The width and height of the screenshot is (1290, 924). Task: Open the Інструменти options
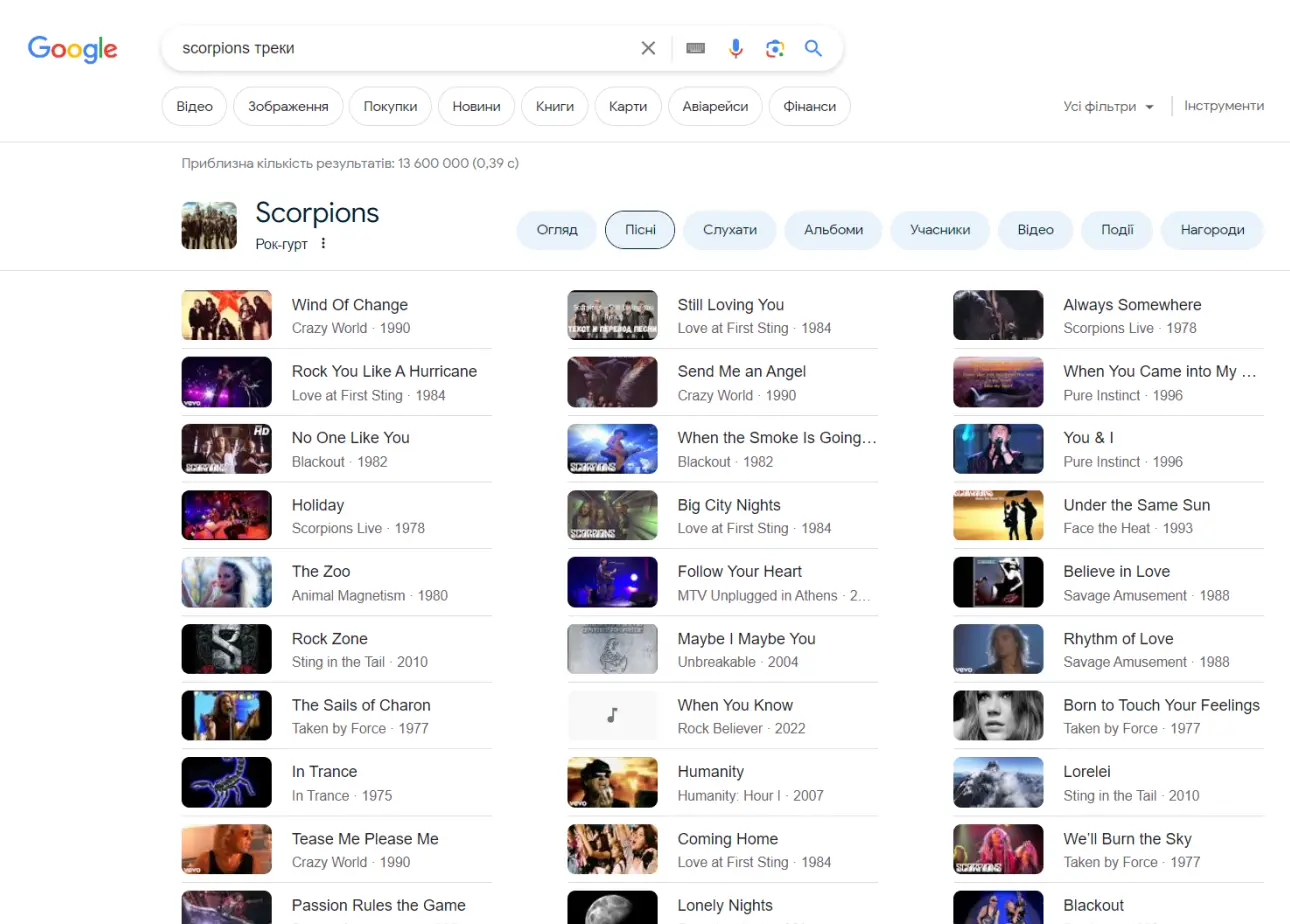1224,106
